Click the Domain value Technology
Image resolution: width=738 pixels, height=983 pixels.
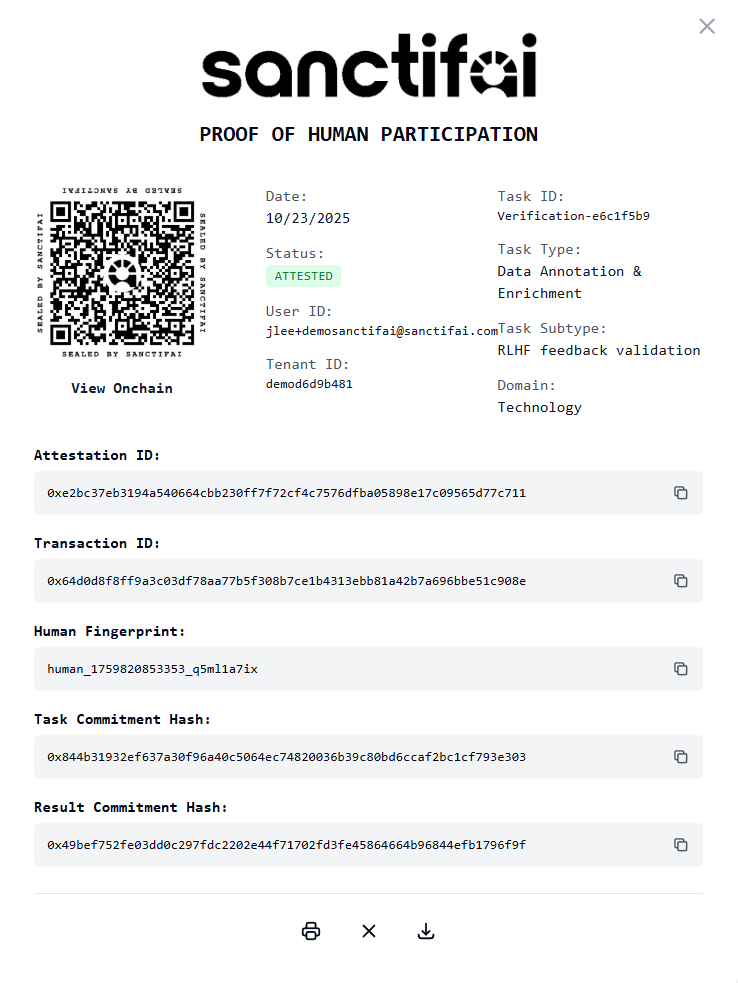[539, 407]
